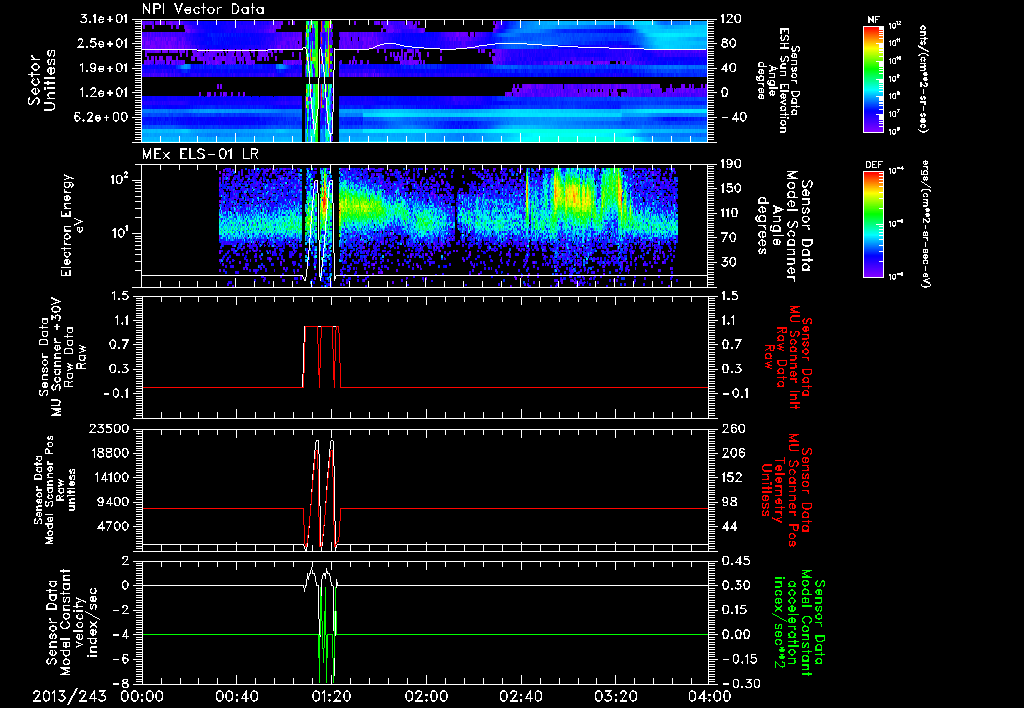
Task: Click the '00:40' time tick label
Action: point(236,697)
